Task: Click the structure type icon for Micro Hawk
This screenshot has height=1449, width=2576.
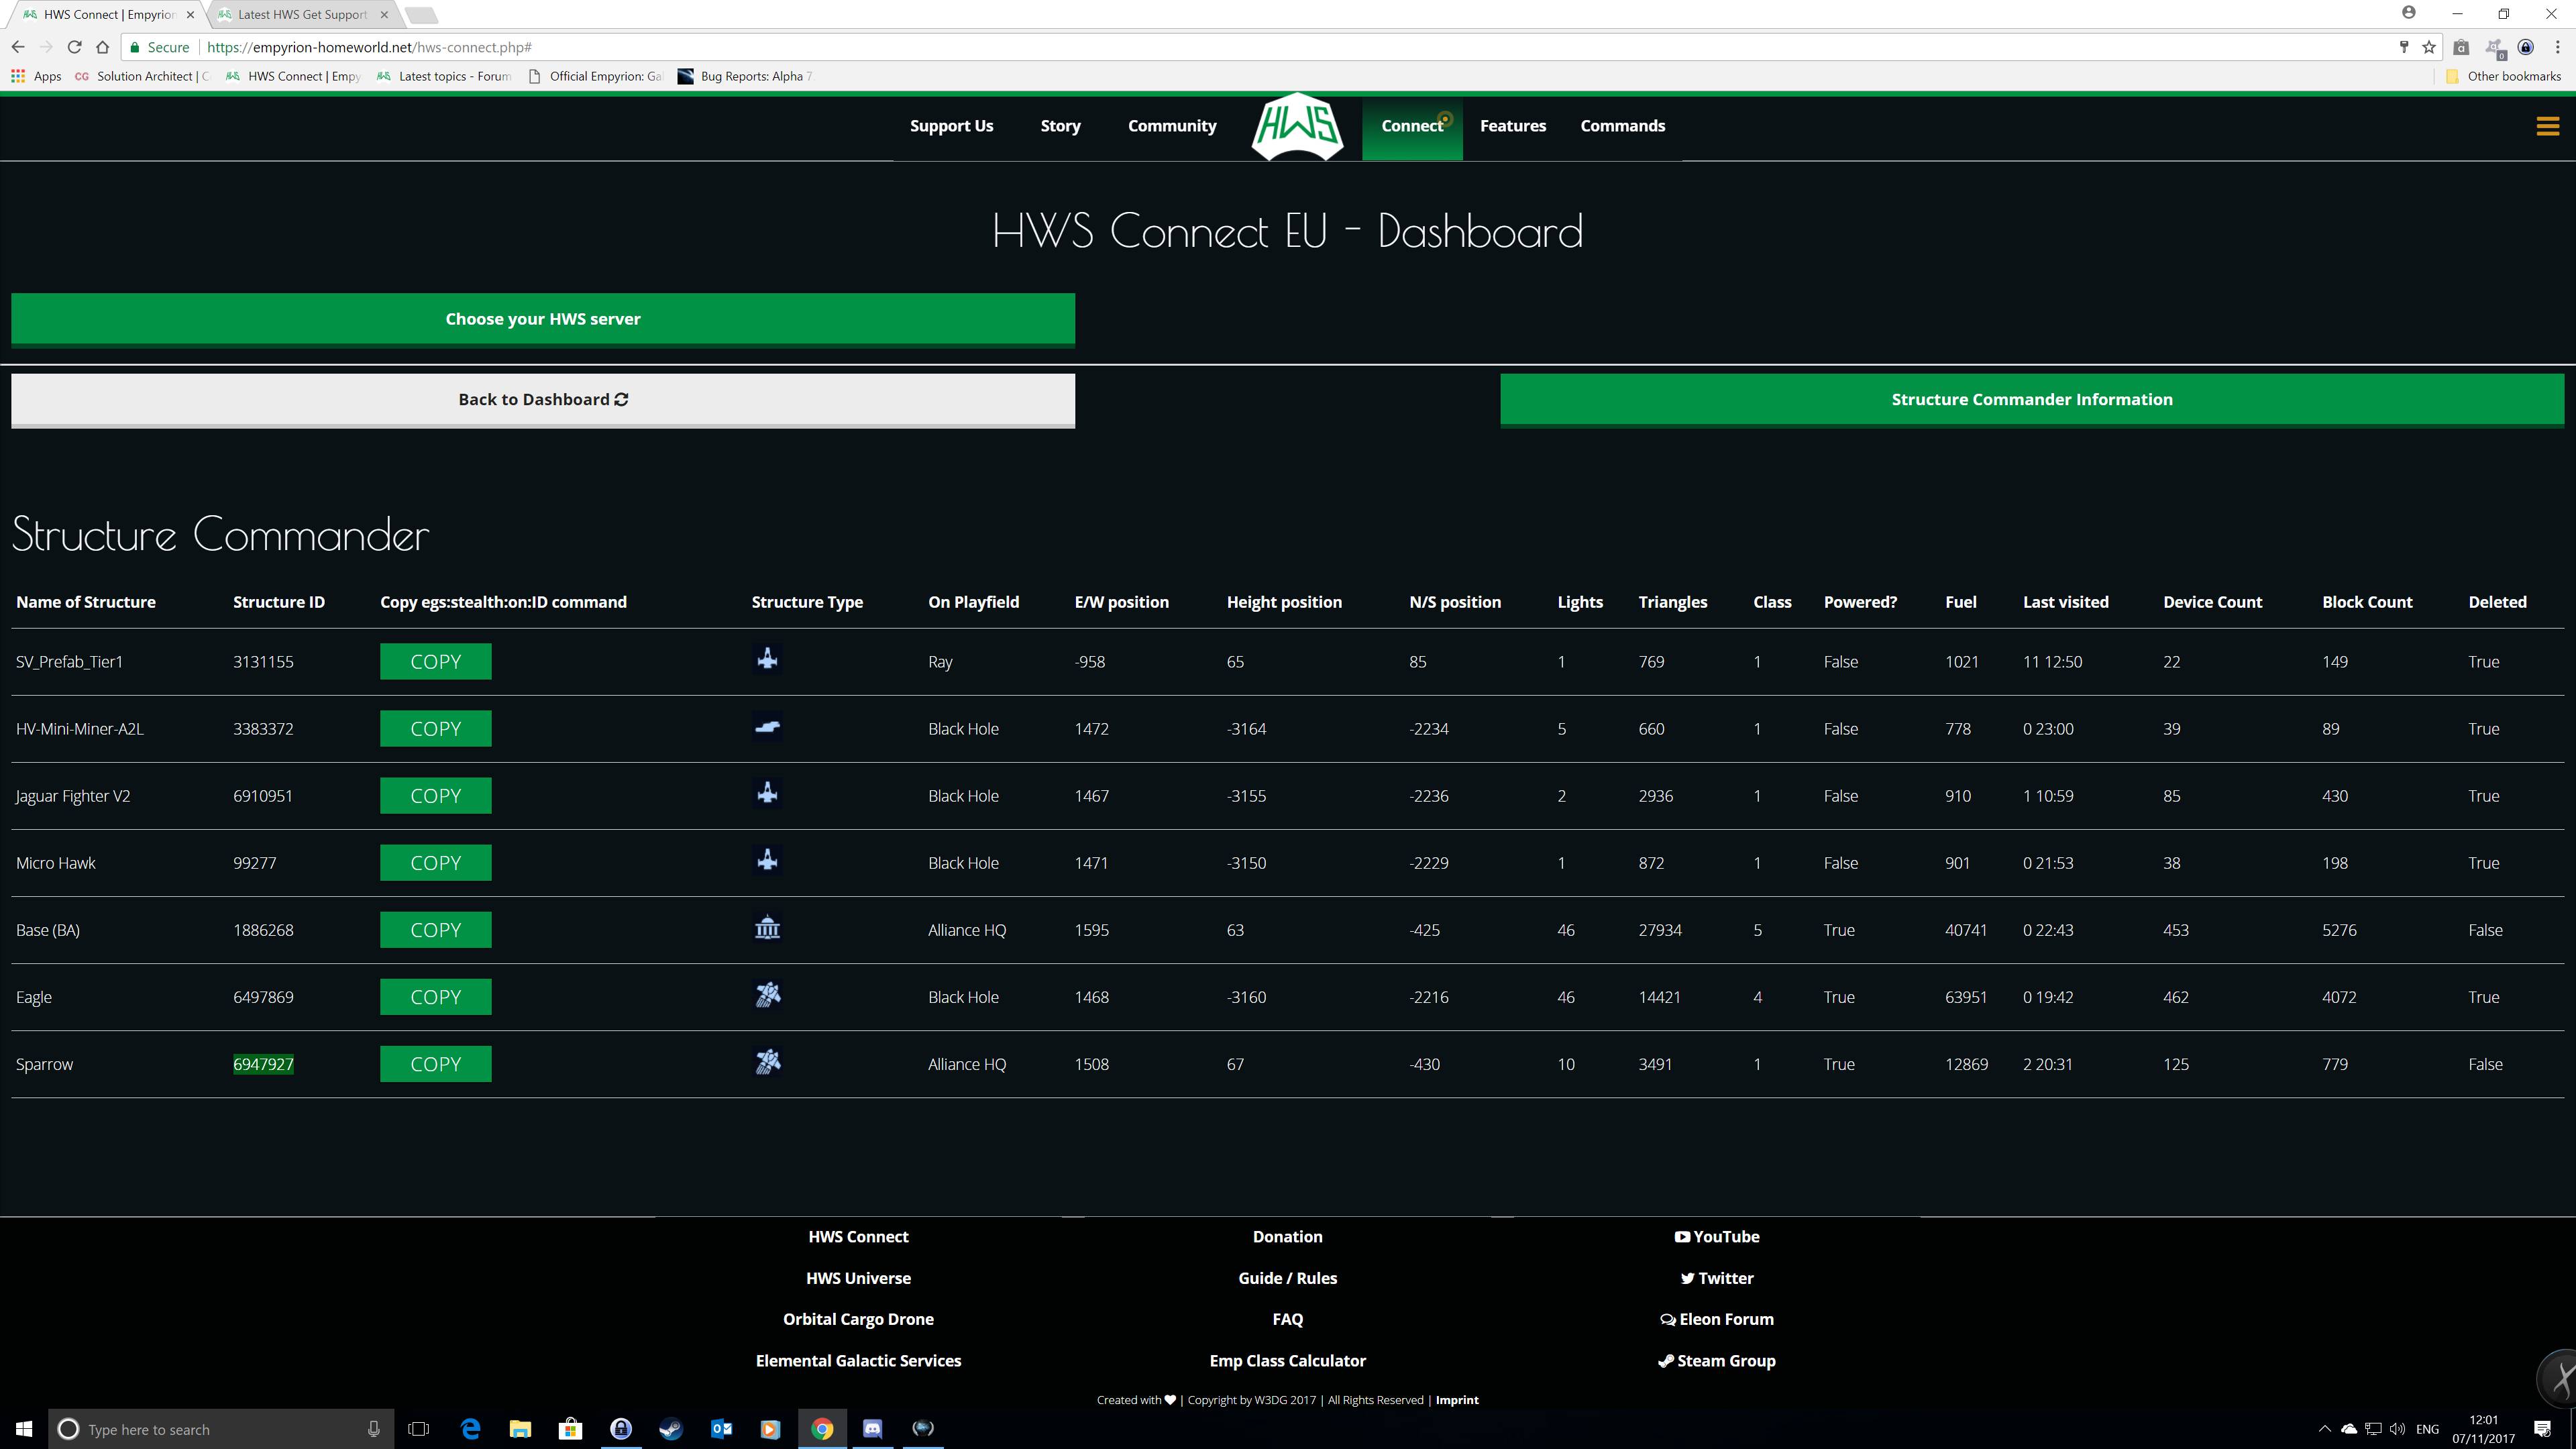Action: (767, 861)
